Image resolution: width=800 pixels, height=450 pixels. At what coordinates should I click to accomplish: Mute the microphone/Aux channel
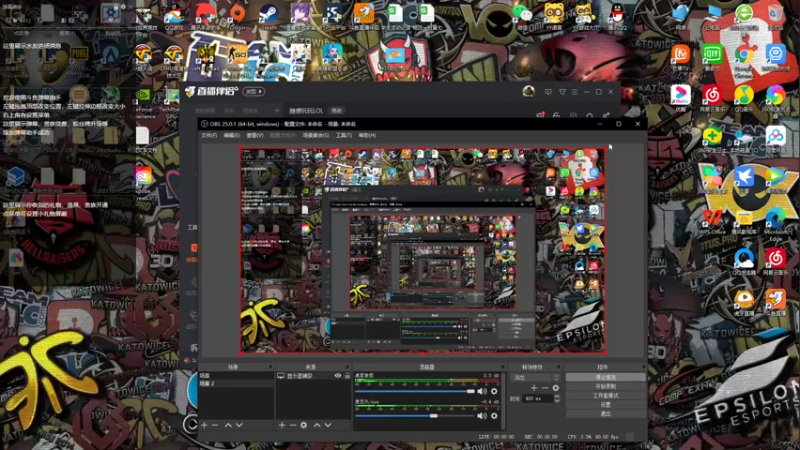[482, 416]
